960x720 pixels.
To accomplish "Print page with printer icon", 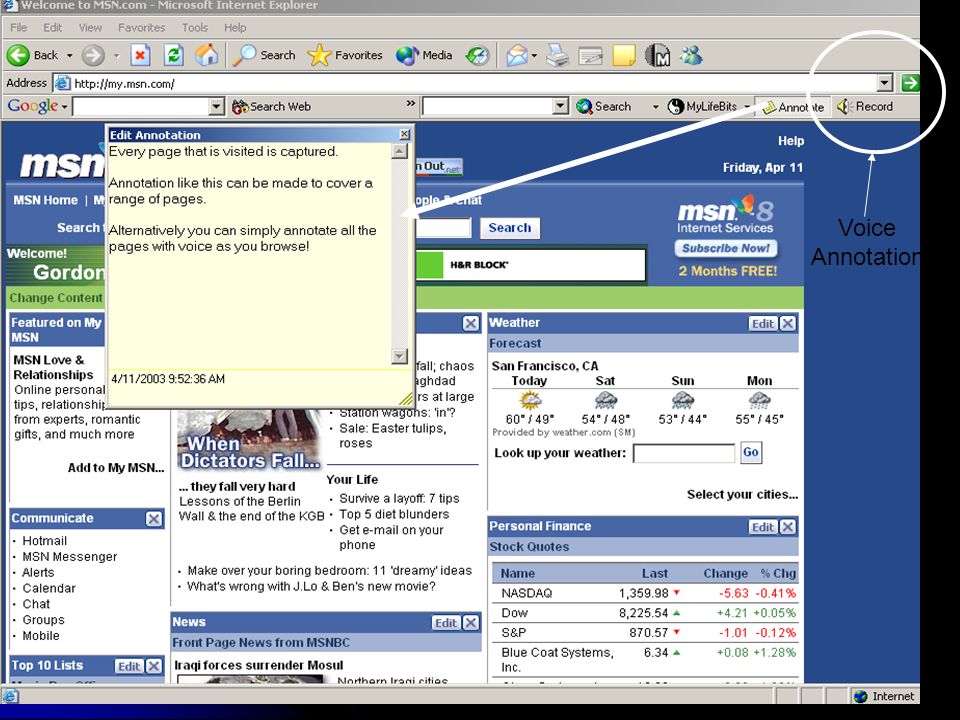I will tap(557, 56).
